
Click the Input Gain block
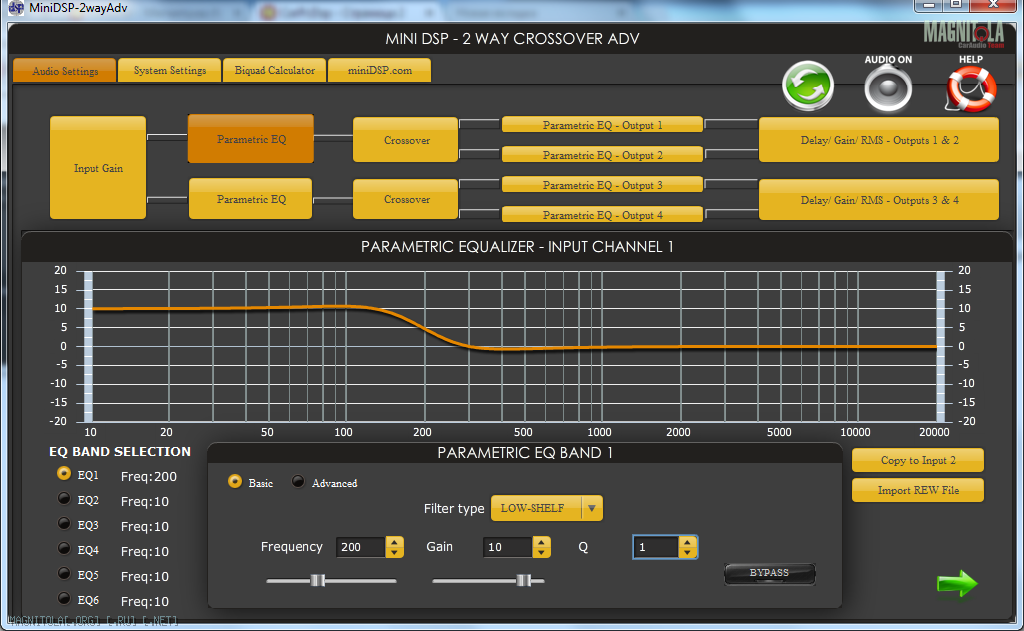click(x=98, y=168)
